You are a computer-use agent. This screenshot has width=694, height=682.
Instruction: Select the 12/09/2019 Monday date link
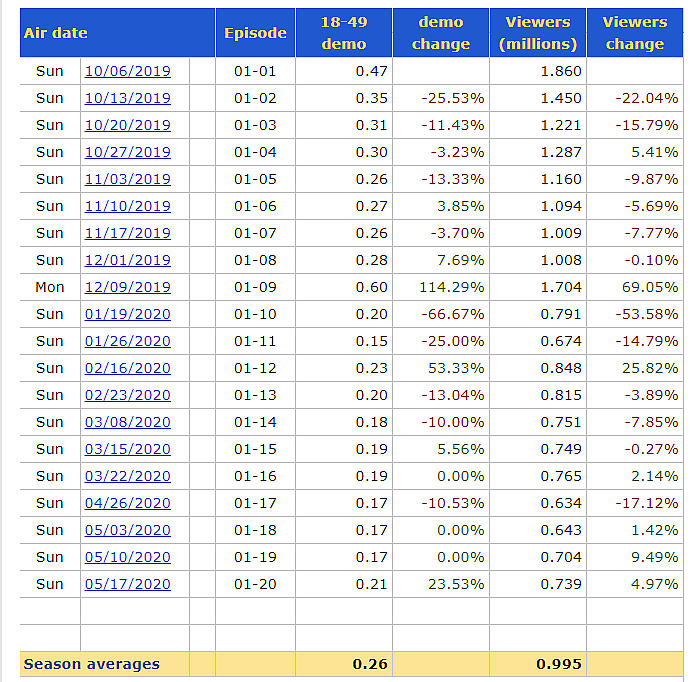click(127, 287)
